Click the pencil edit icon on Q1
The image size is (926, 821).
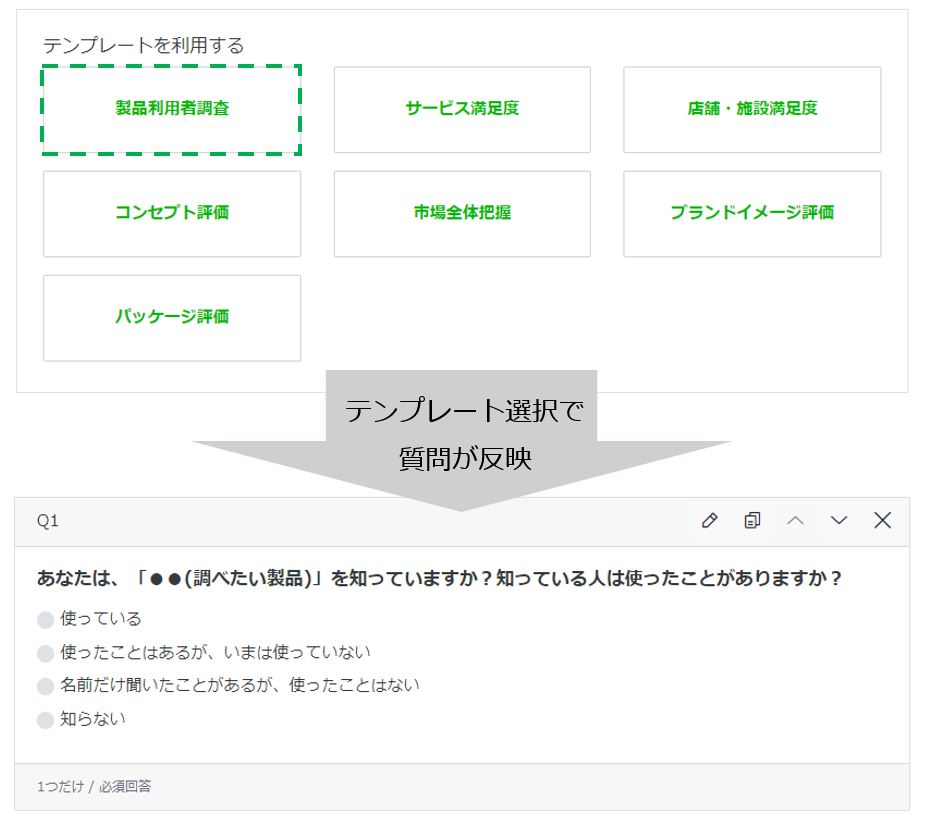(710, 520)
